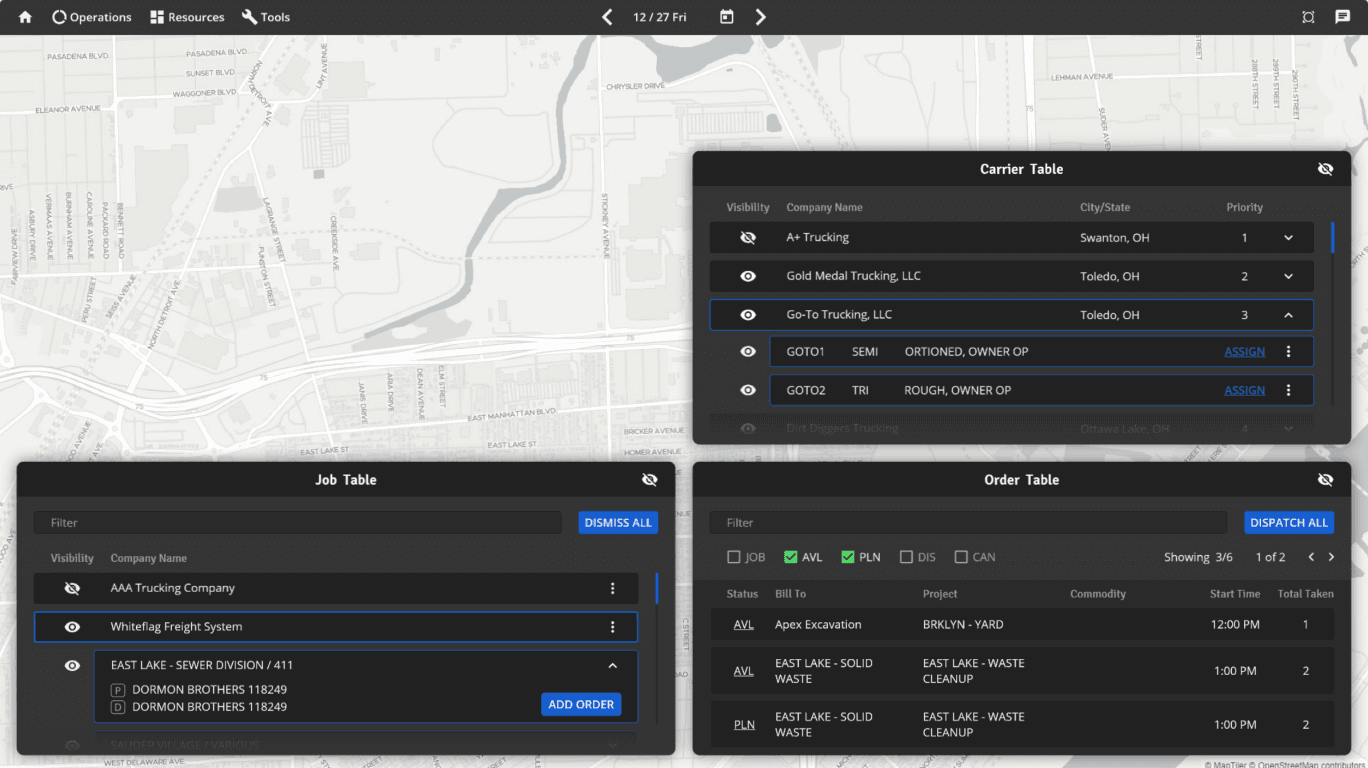
Task: Expand the A+ Trucking carrier row
Action: (1289, 238)
